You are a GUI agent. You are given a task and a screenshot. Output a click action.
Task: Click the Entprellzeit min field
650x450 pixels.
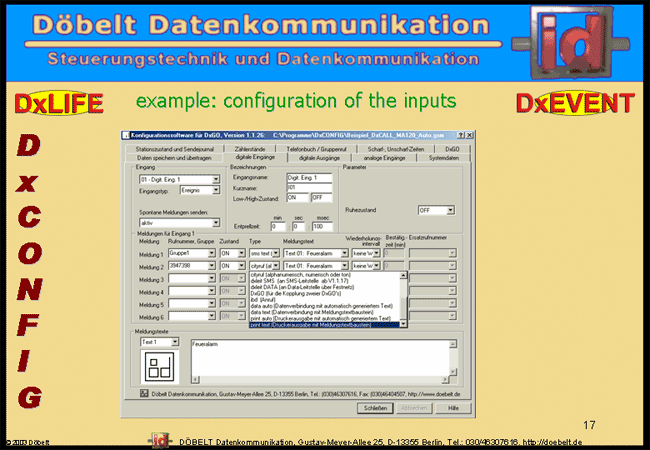278,227
